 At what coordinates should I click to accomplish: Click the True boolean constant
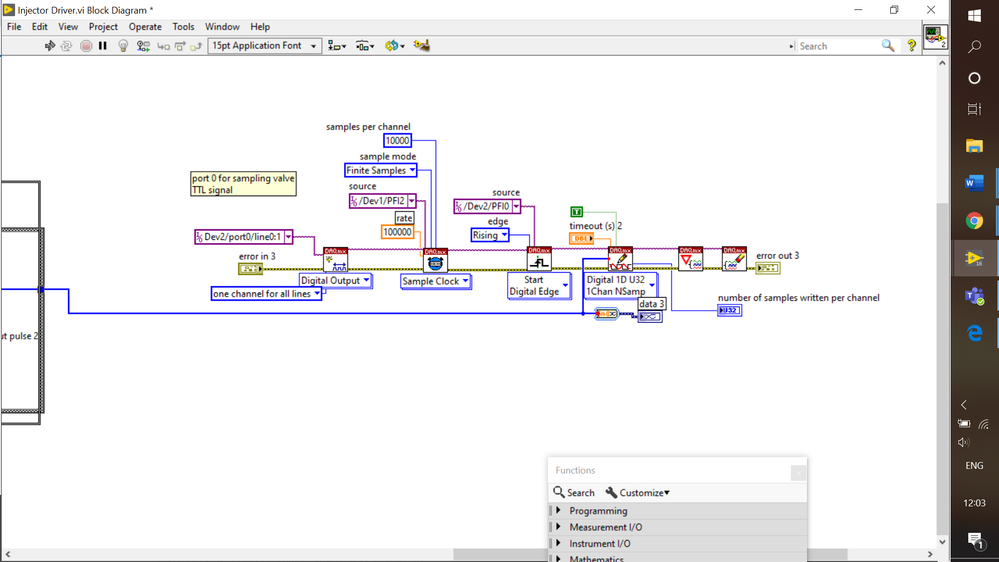[577, 212]
